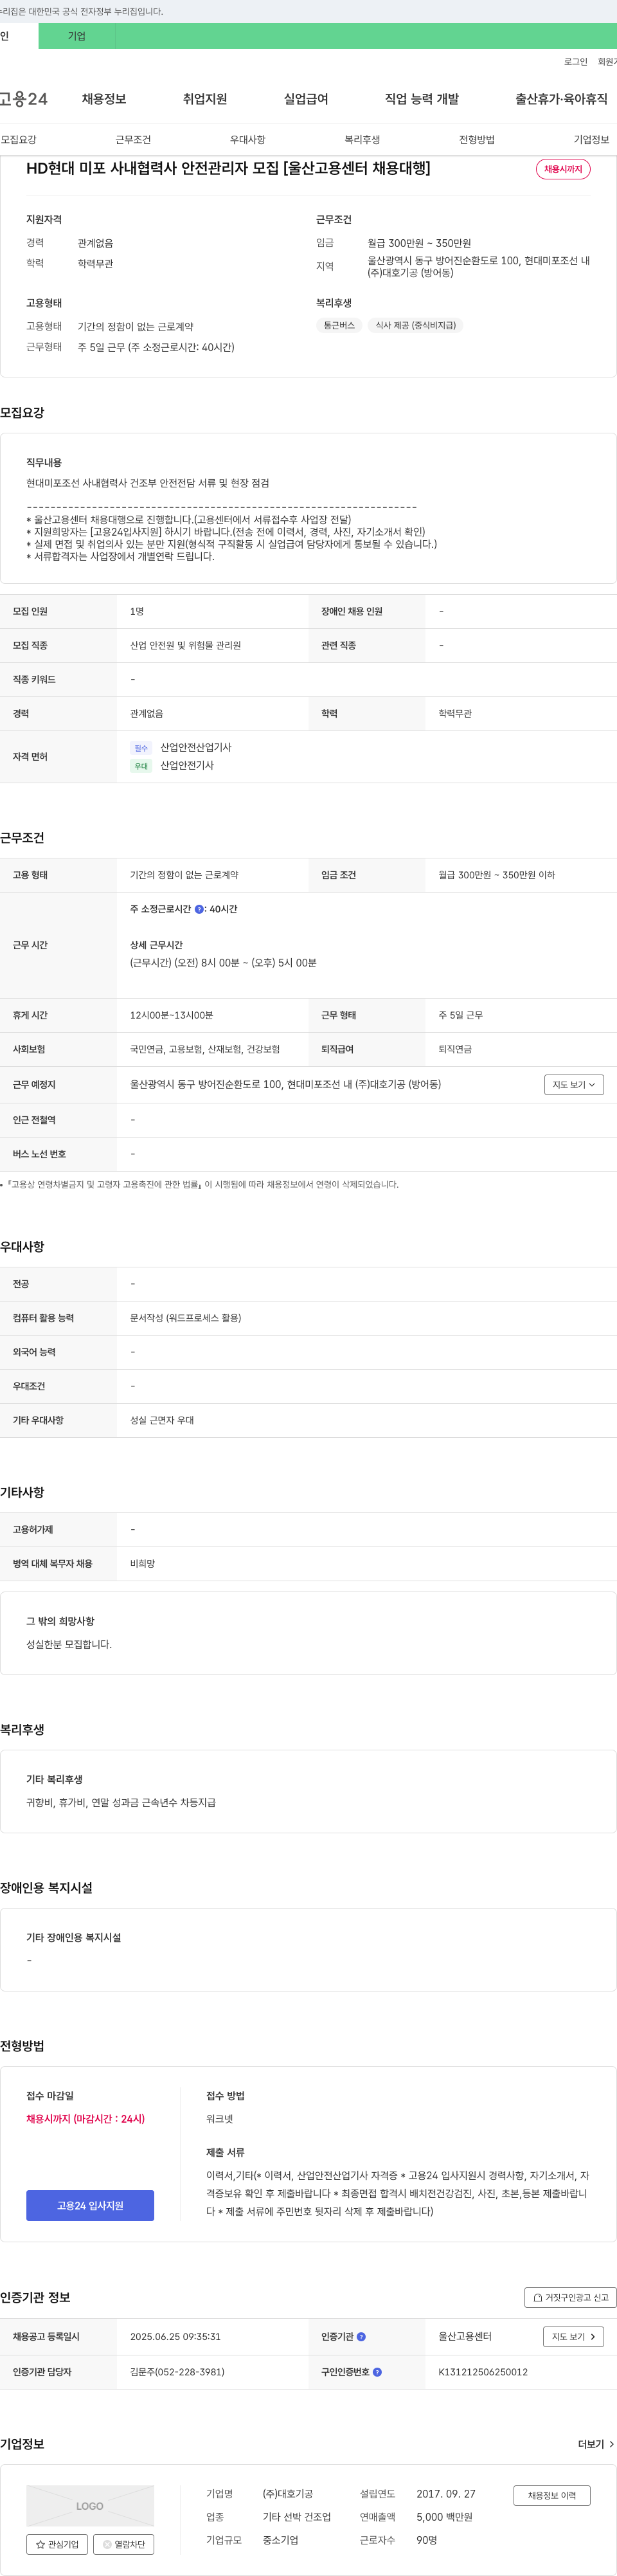This screenshot has height=2576, width=617.
Task: Open the 출산휴가·육아휴직 menu
Action: [x=561, y=99]
